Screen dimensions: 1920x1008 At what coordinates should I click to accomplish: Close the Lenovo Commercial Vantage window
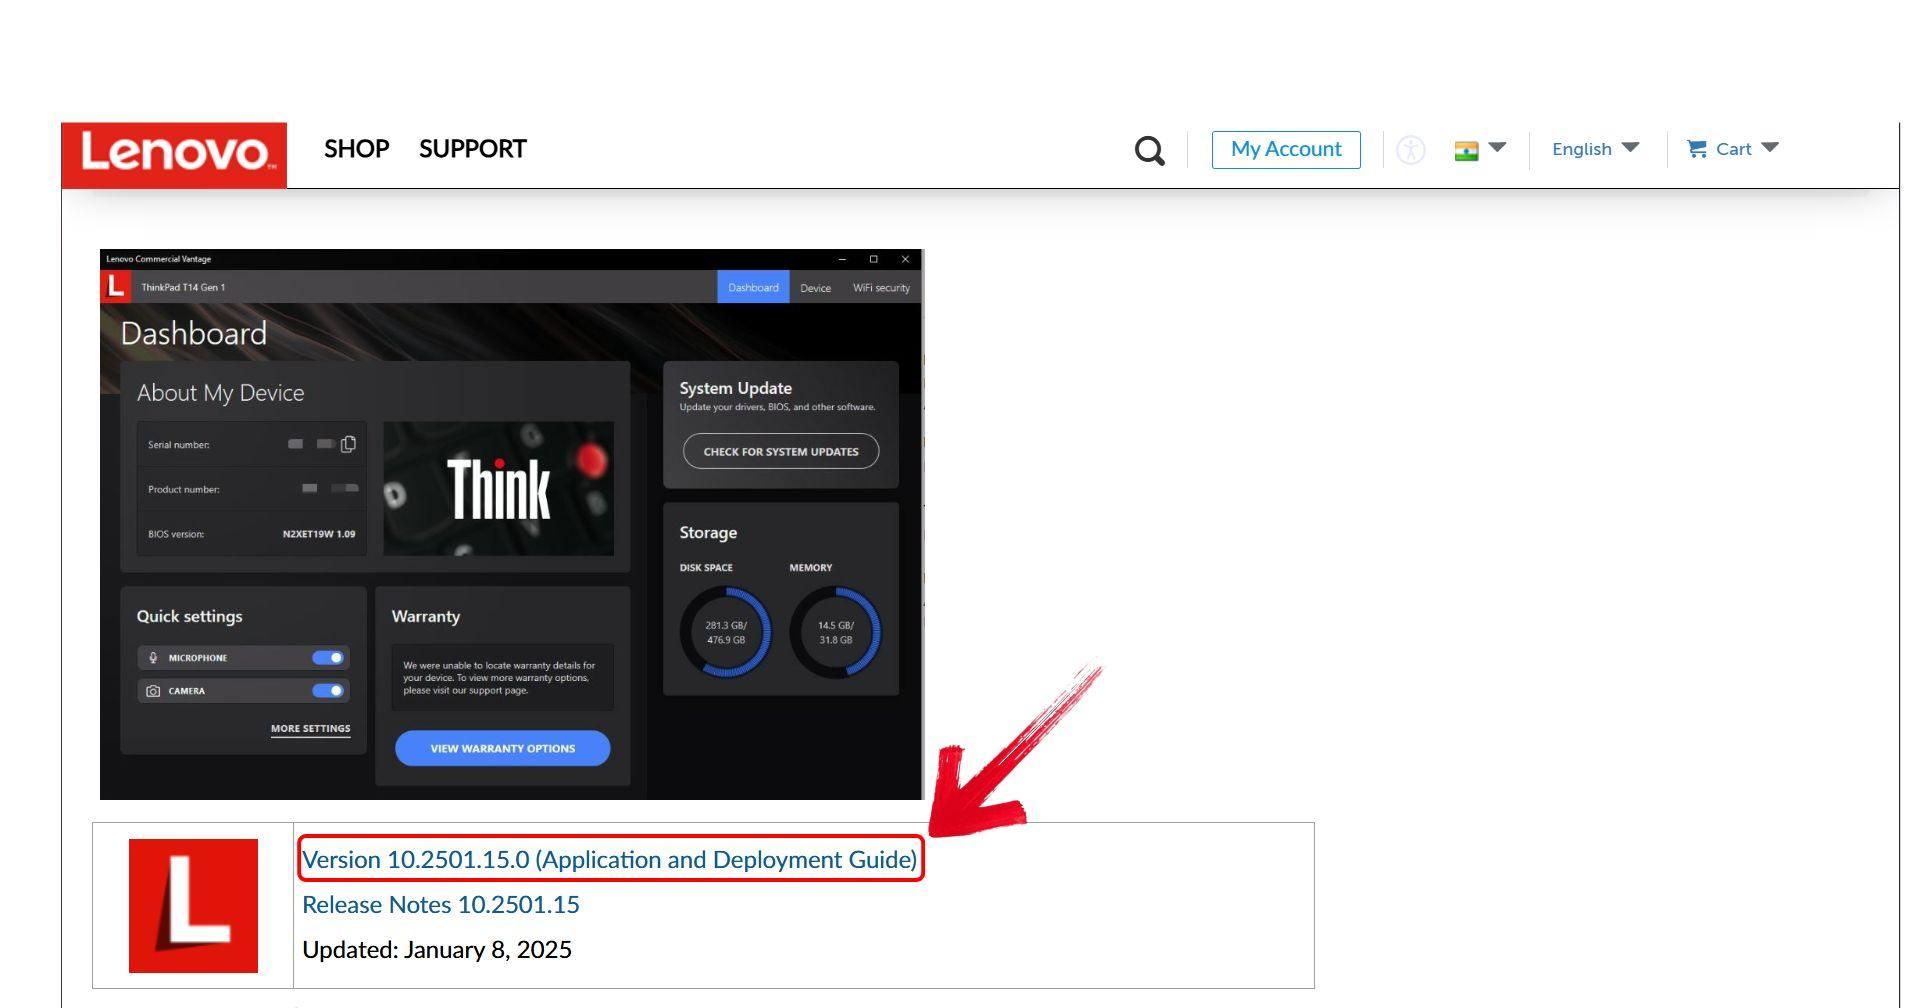[x=905, y=259]
